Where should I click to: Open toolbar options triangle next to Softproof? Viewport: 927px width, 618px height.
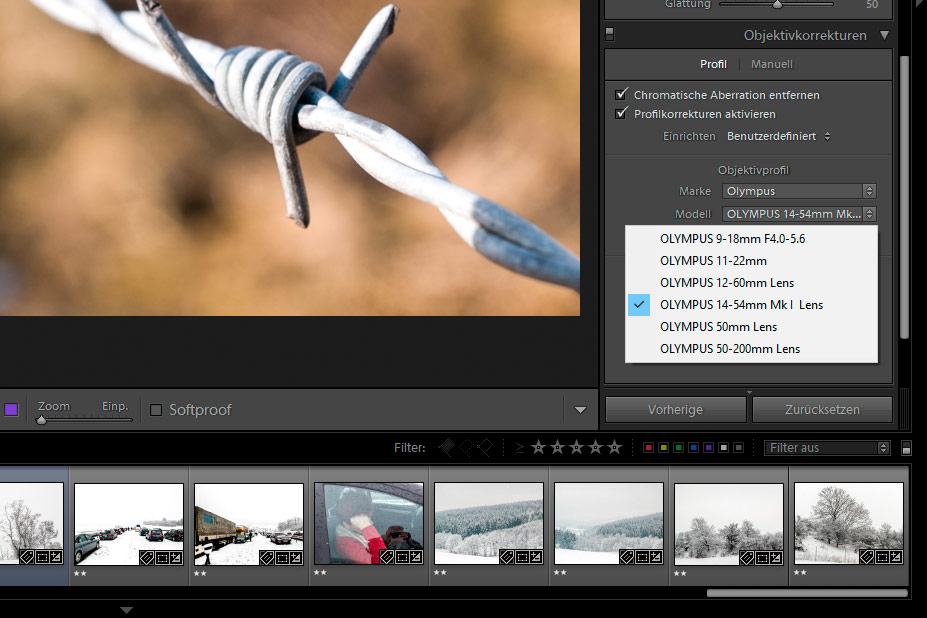coord(581,410)
